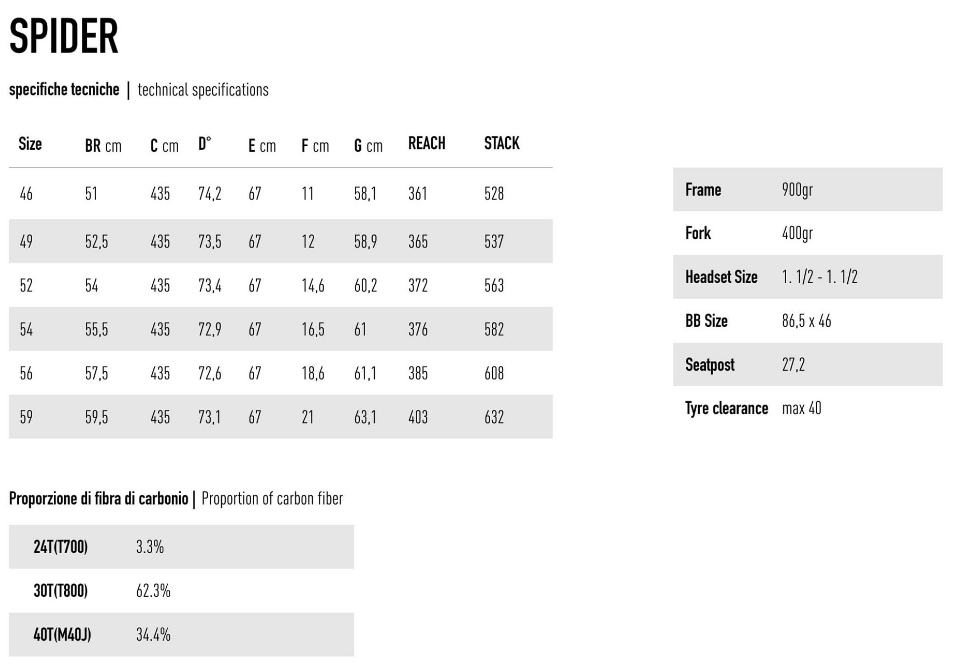This screenshot has height=666, width=954.
Task: Select the Seatpost 27,2 value
Action: tap(793, 365)
